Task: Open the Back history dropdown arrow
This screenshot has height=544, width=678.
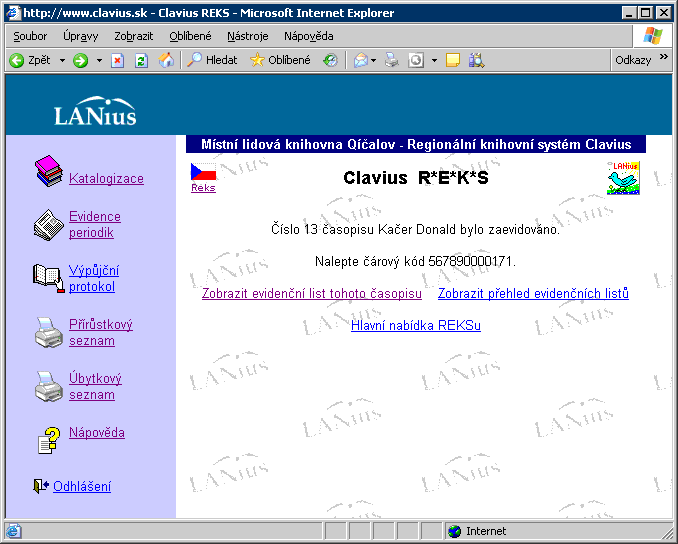Action: tap(62, 61)
